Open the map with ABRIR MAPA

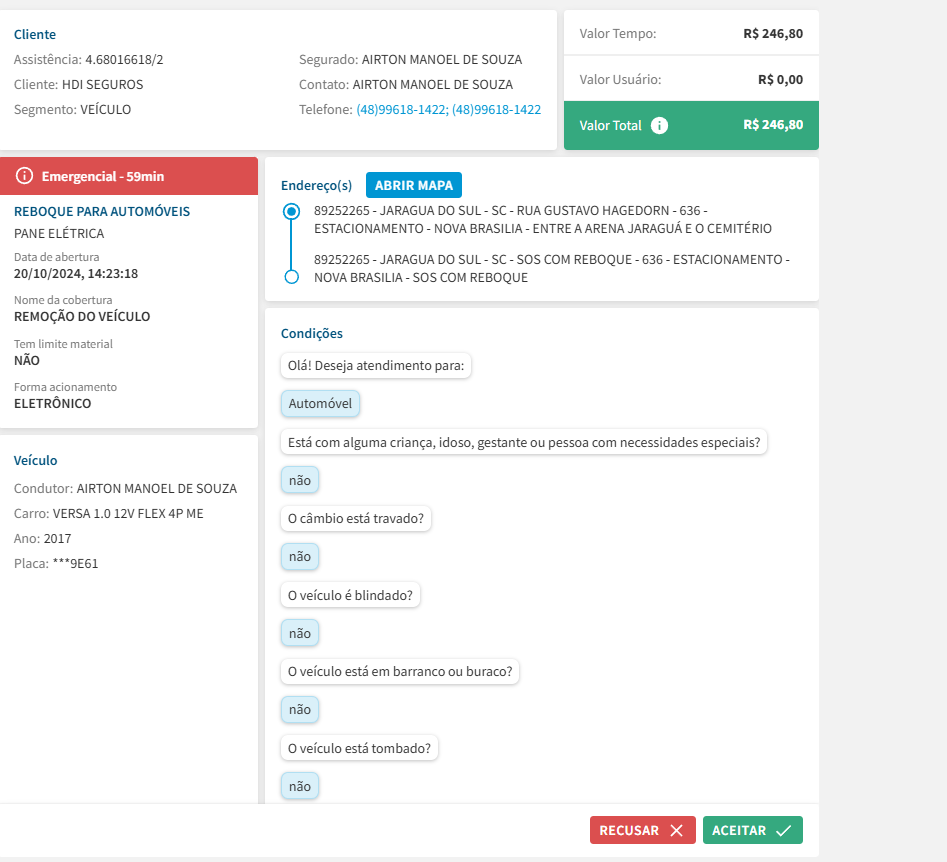click(x=413, y=185)
